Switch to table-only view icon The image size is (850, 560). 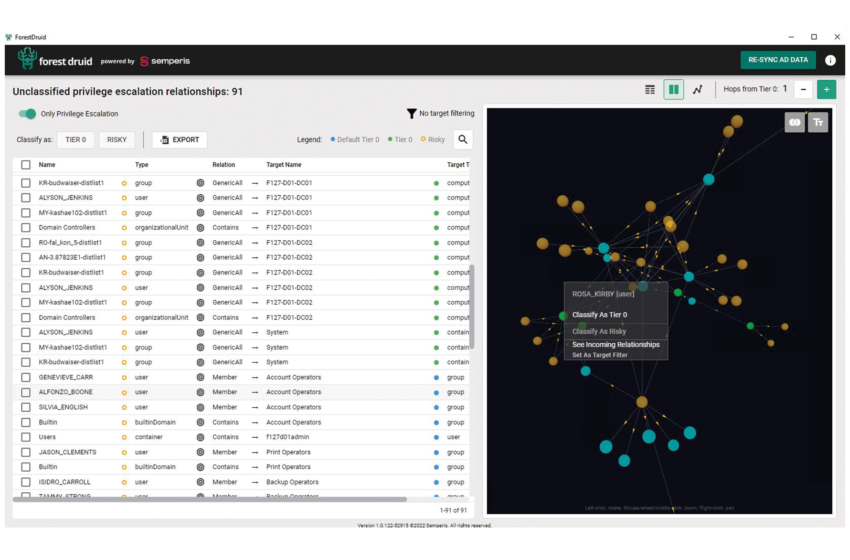pos(650,90)
